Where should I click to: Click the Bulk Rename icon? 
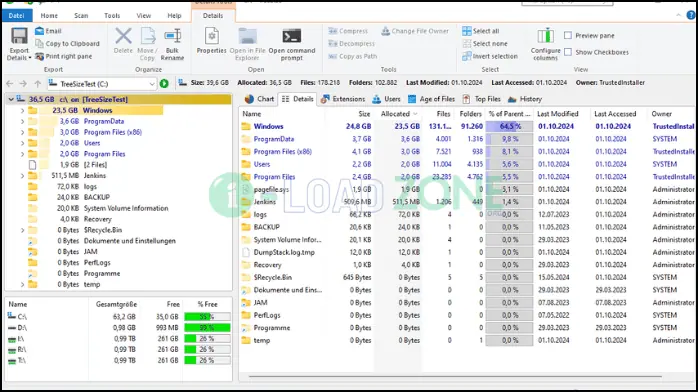point(172,36)
